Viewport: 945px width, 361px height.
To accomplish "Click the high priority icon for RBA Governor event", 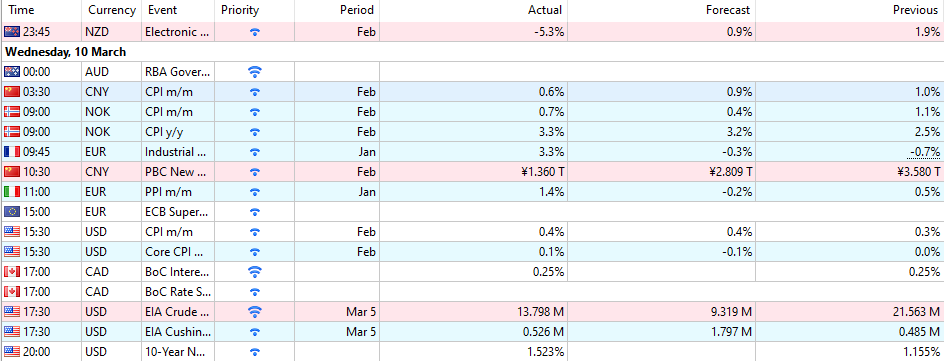I will 255,72.
